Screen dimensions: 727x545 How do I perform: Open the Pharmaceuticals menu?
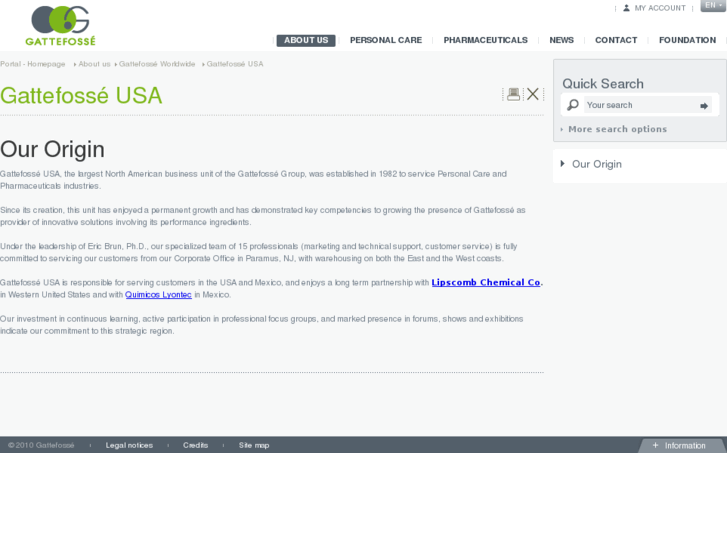click(x=485, y=40)
